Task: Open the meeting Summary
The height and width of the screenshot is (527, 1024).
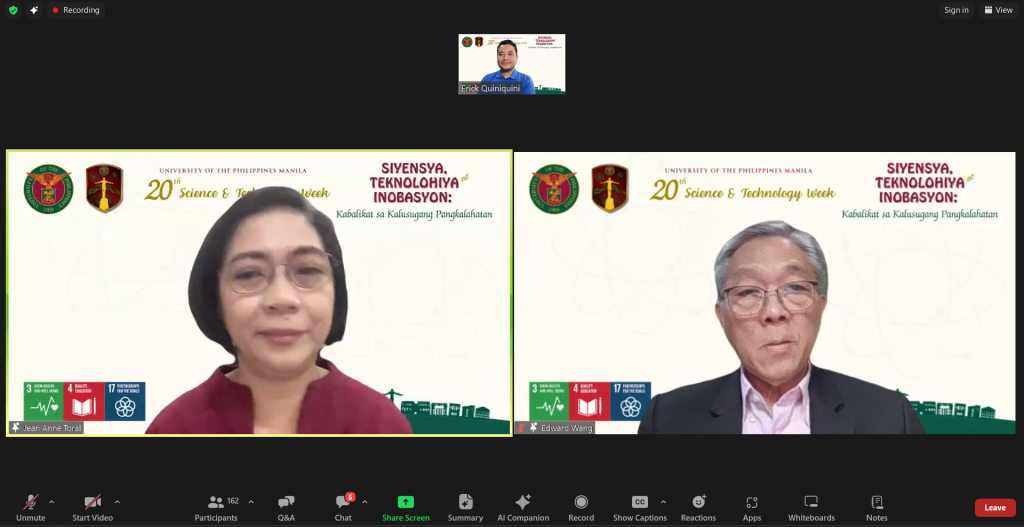Action: 465,507
